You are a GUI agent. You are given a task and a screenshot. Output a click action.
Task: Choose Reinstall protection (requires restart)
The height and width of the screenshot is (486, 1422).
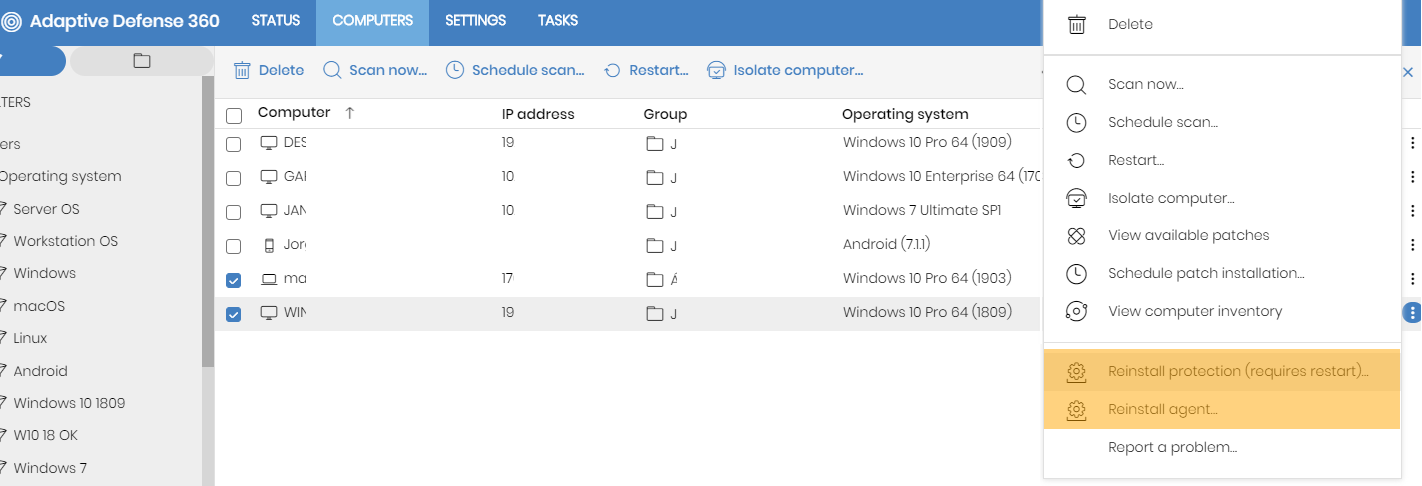point(1221,371)
